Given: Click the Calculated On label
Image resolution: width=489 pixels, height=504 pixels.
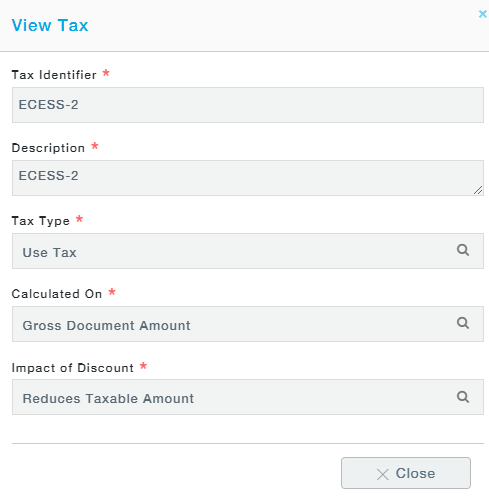Looking at the screenshot, I should click(57, 294).
